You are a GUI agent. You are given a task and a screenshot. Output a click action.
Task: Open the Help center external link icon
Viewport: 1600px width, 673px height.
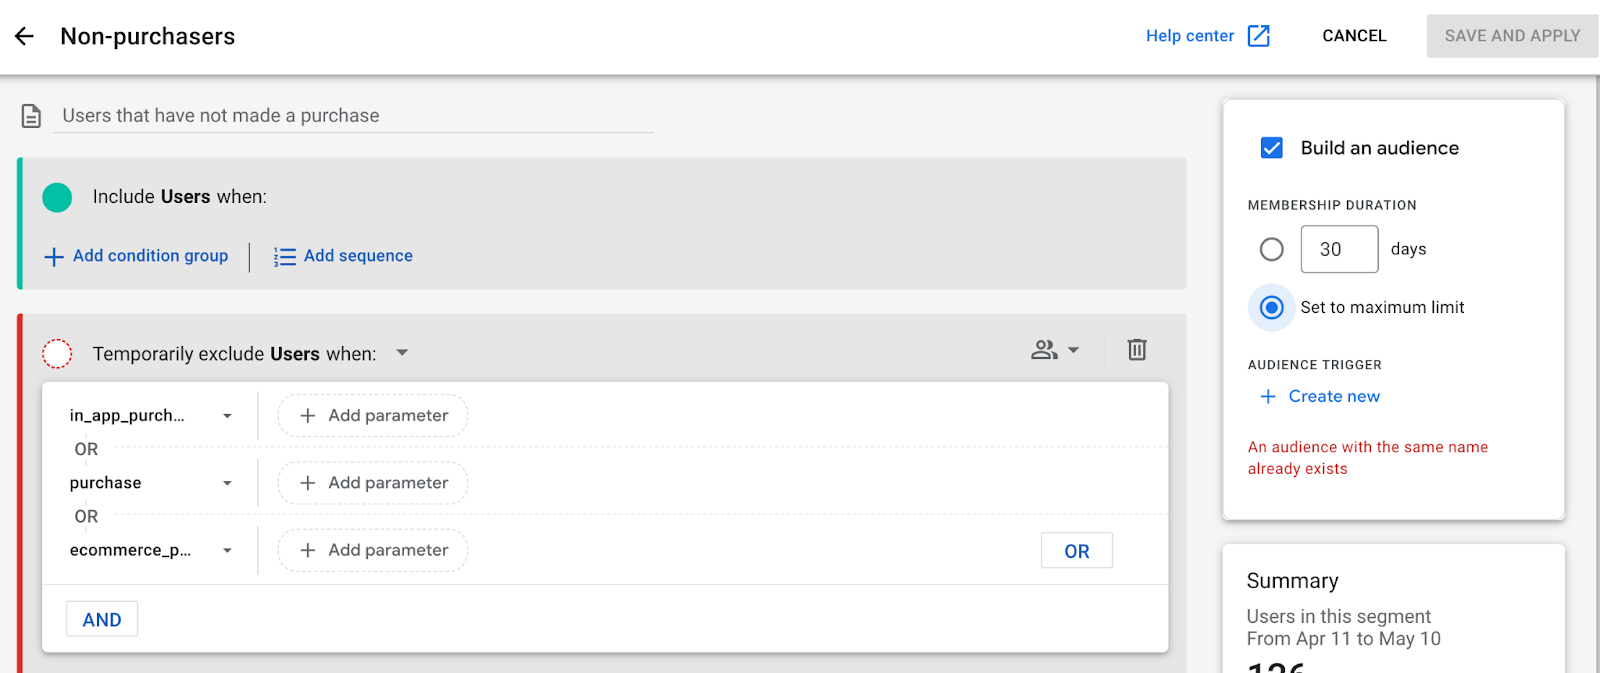tap(1259, 36)
